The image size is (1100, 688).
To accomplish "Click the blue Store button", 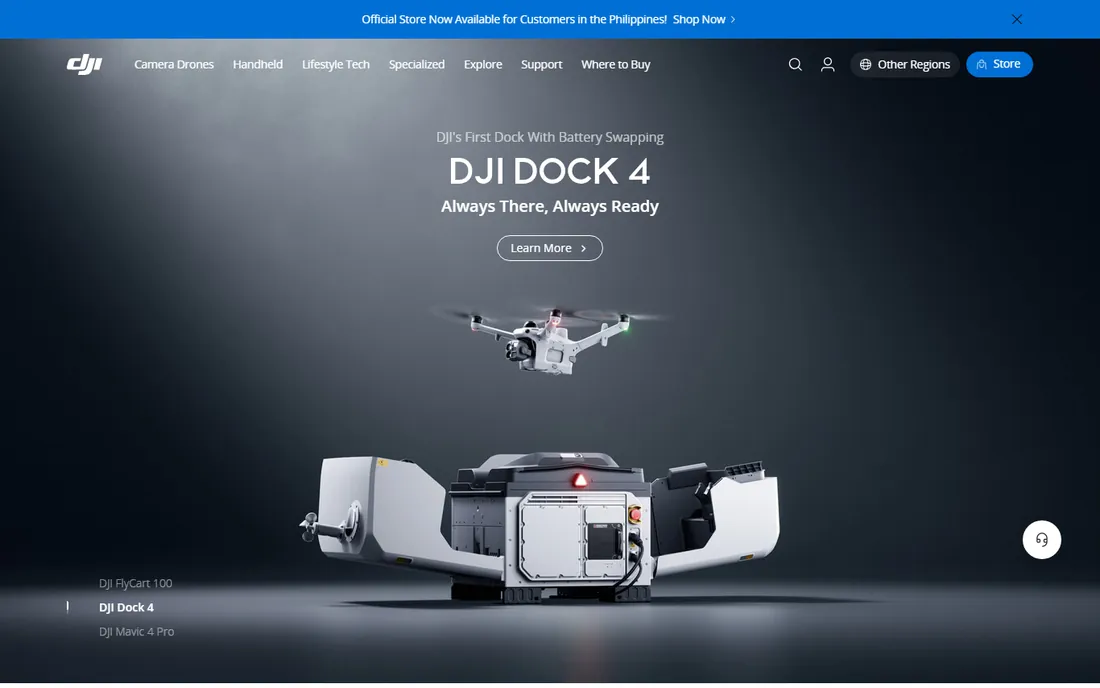I will 999,65.
